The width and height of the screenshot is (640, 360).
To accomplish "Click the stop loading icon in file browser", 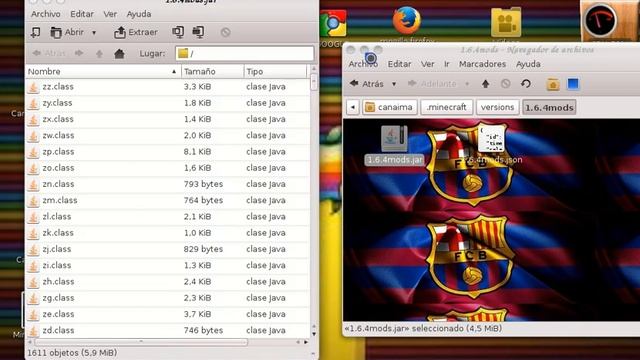I will (505, 84).
